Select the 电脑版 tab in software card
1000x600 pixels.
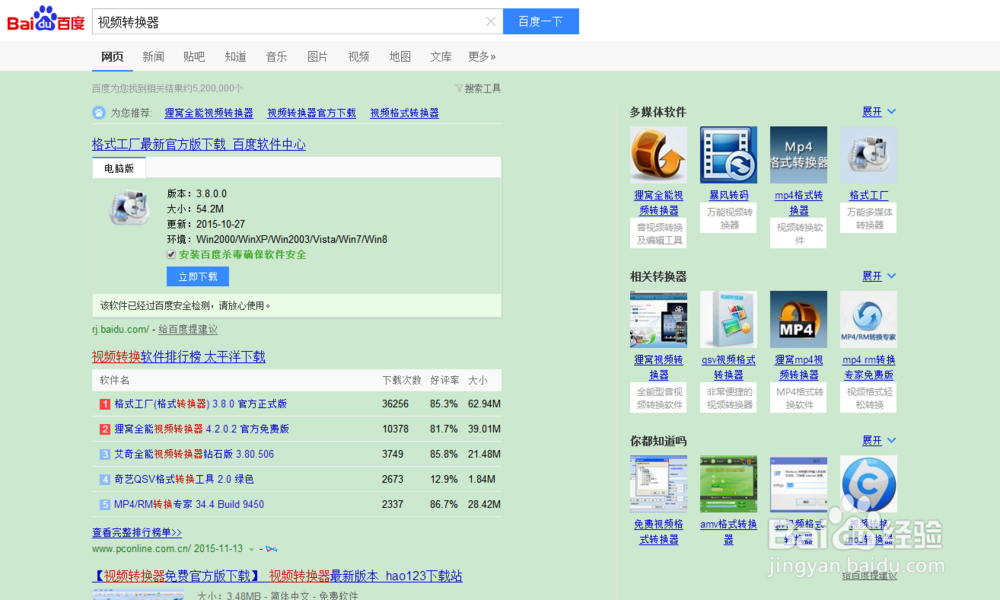pos(119,168)
